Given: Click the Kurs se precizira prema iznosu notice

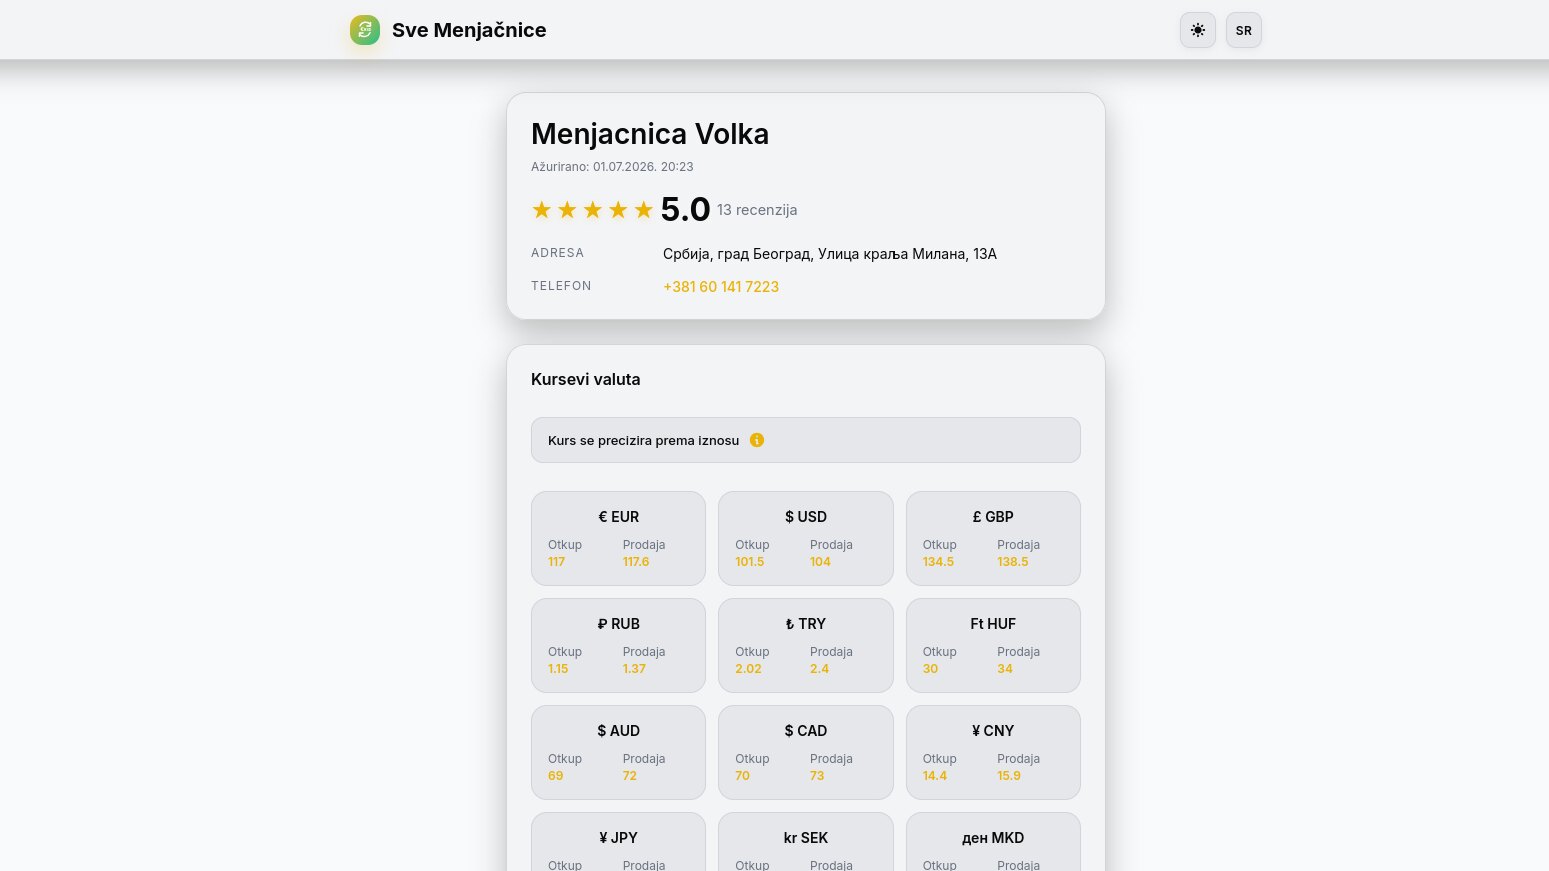Looking at the screenshot, I should [x=806, y=440].
